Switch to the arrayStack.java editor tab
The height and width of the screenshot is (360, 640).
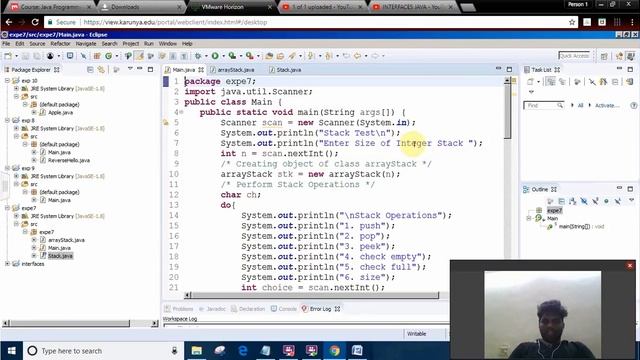[236, 70]
